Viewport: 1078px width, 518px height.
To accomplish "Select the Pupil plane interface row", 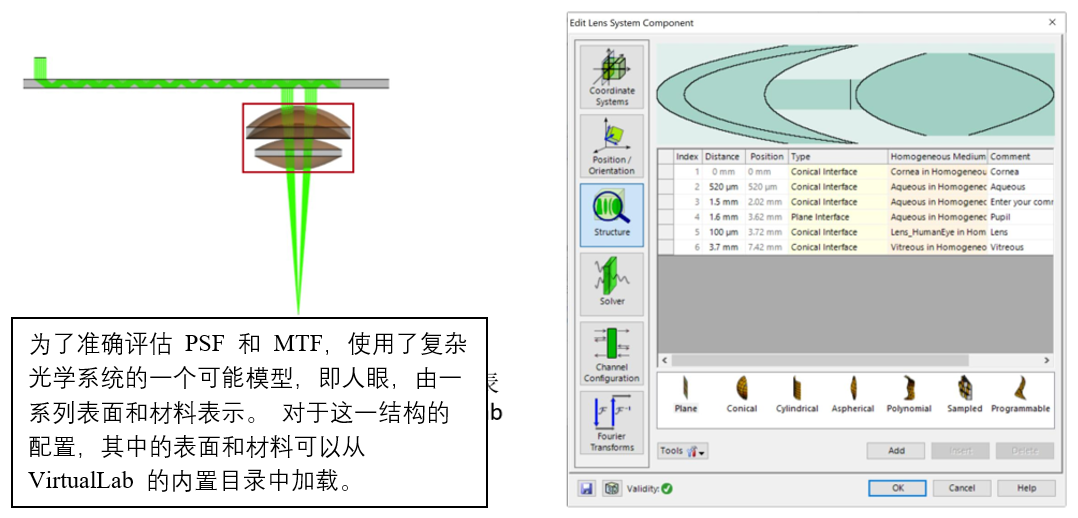I will pos(855,217).
